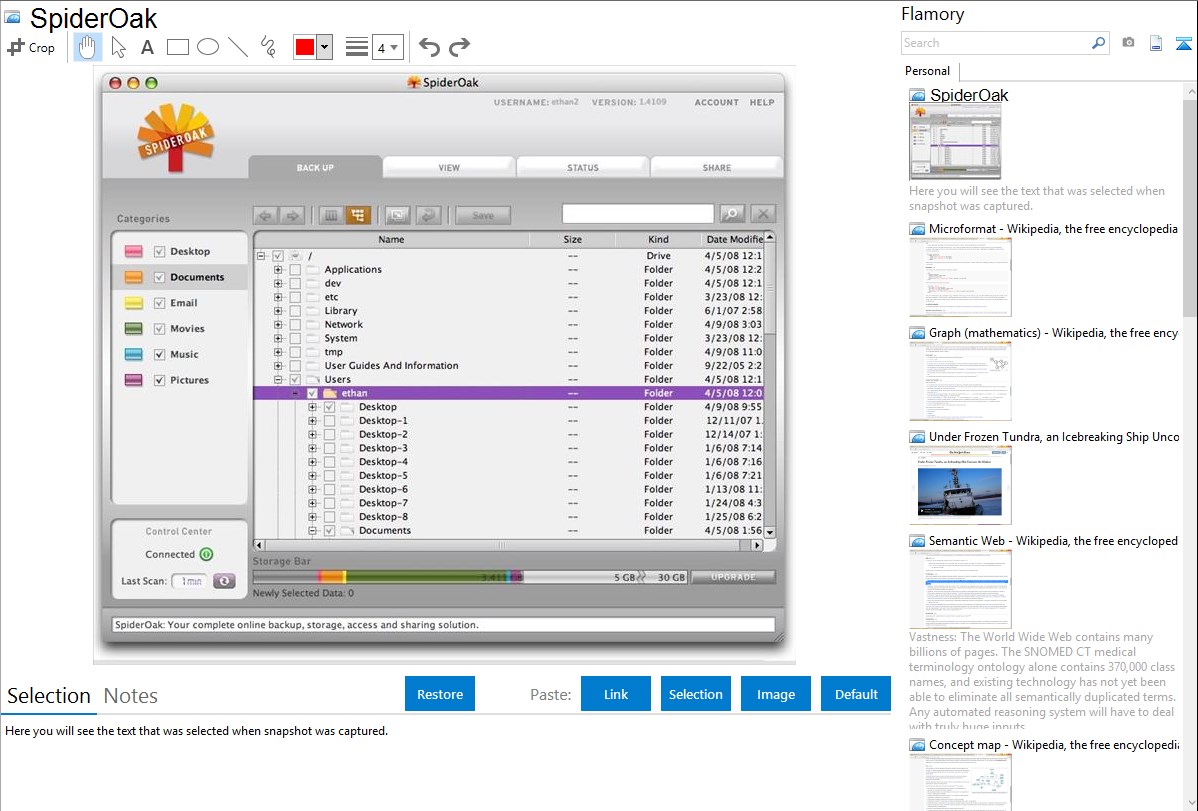Viewport: 1198px width, 811px height.
Task: Switch to the STATUS tab
Action: tap(583, 167)
